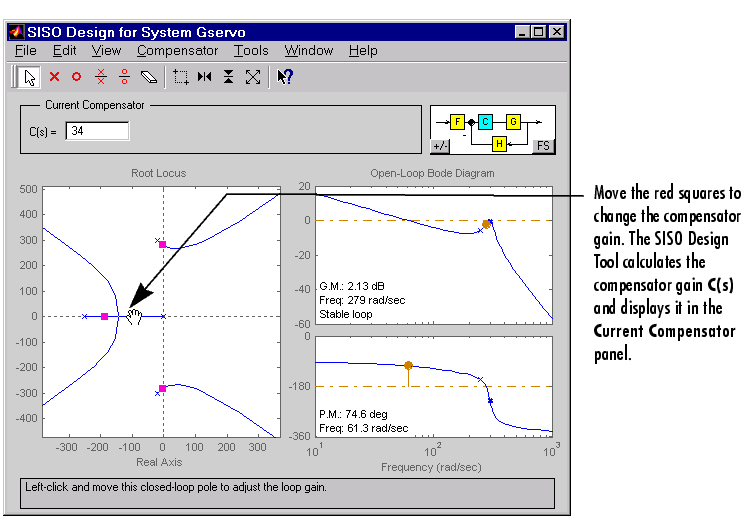Open the Compensator menu

177,50
